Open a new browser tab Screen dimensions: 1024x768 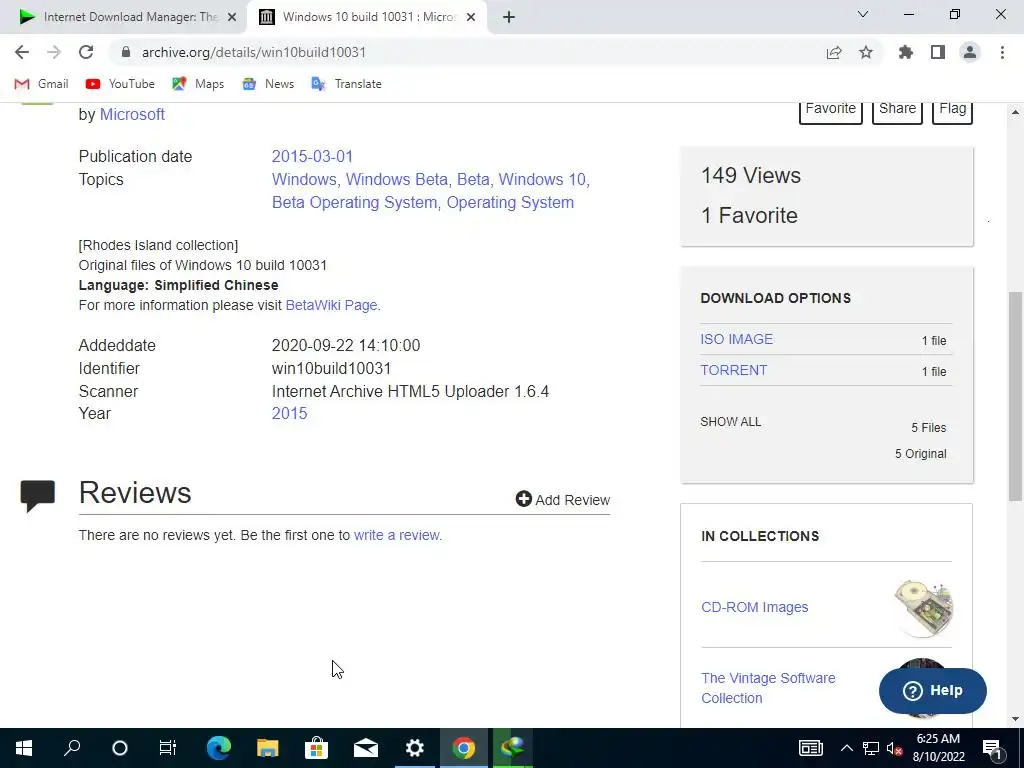click(509, 18)
